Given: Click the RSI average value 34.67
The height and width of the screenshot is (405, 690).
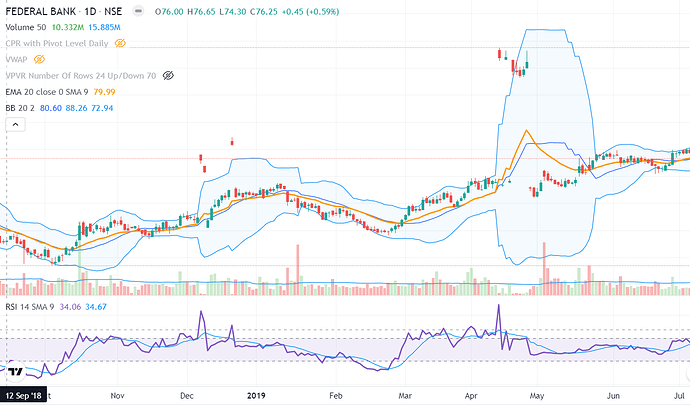Looking at the screenshot, I should click(x=96, y=307).
